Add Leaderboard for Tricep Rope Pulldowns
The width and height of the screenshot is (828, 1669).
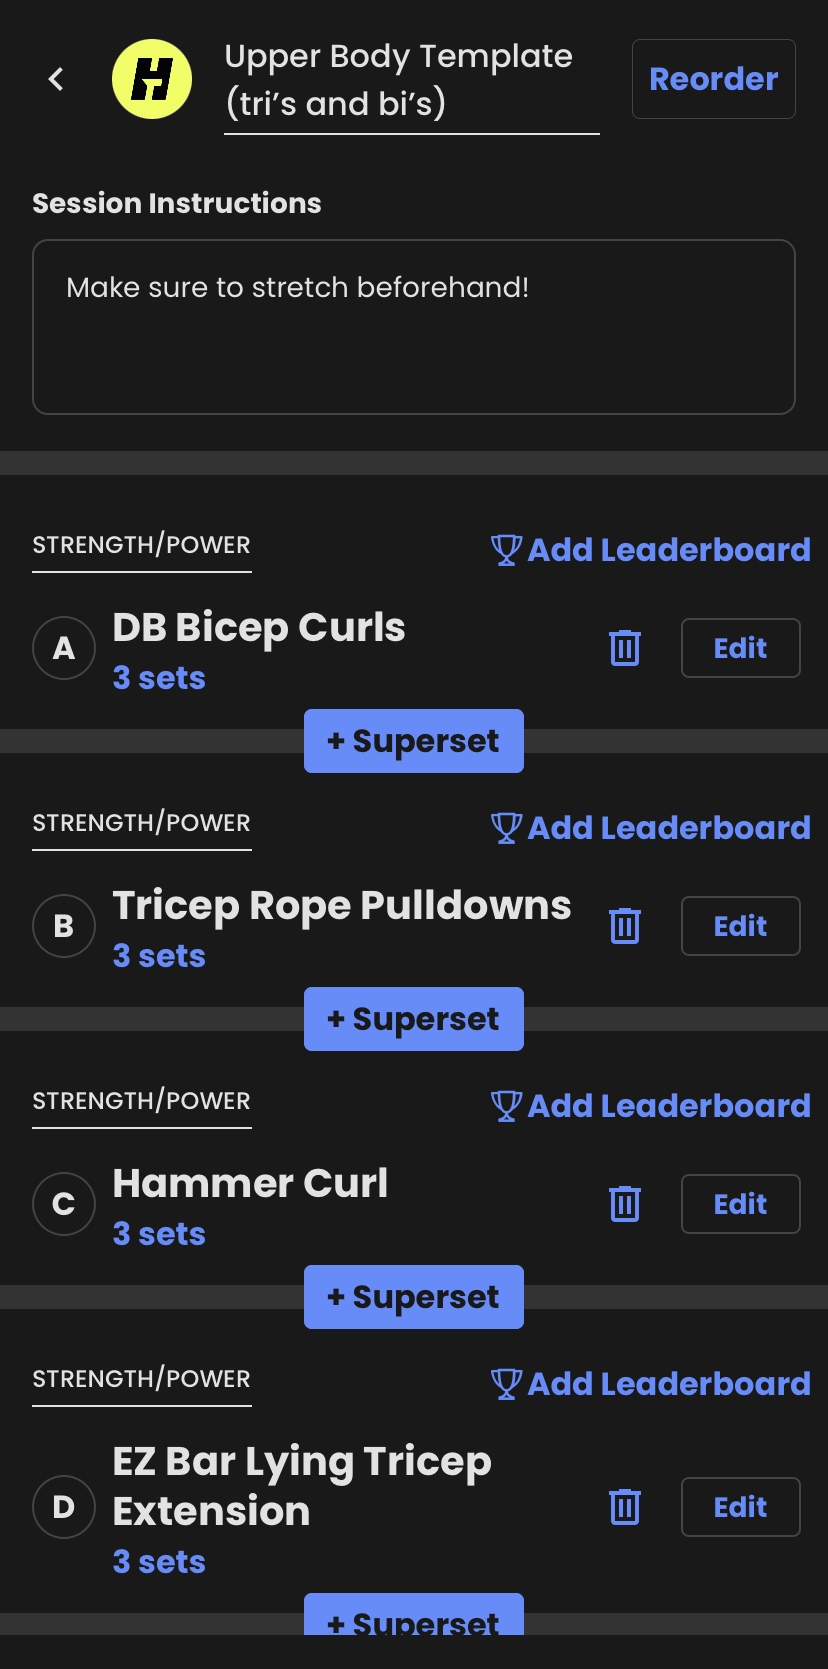pos(650,828)
